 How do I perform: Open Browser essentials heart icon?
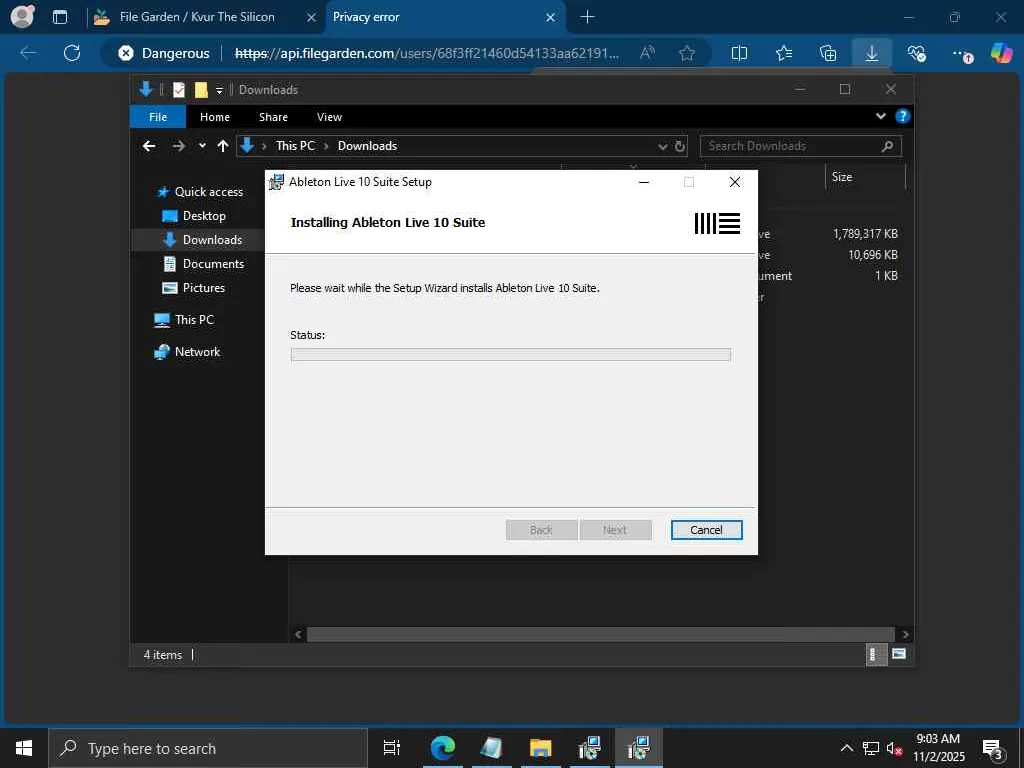tap(916, 53)
